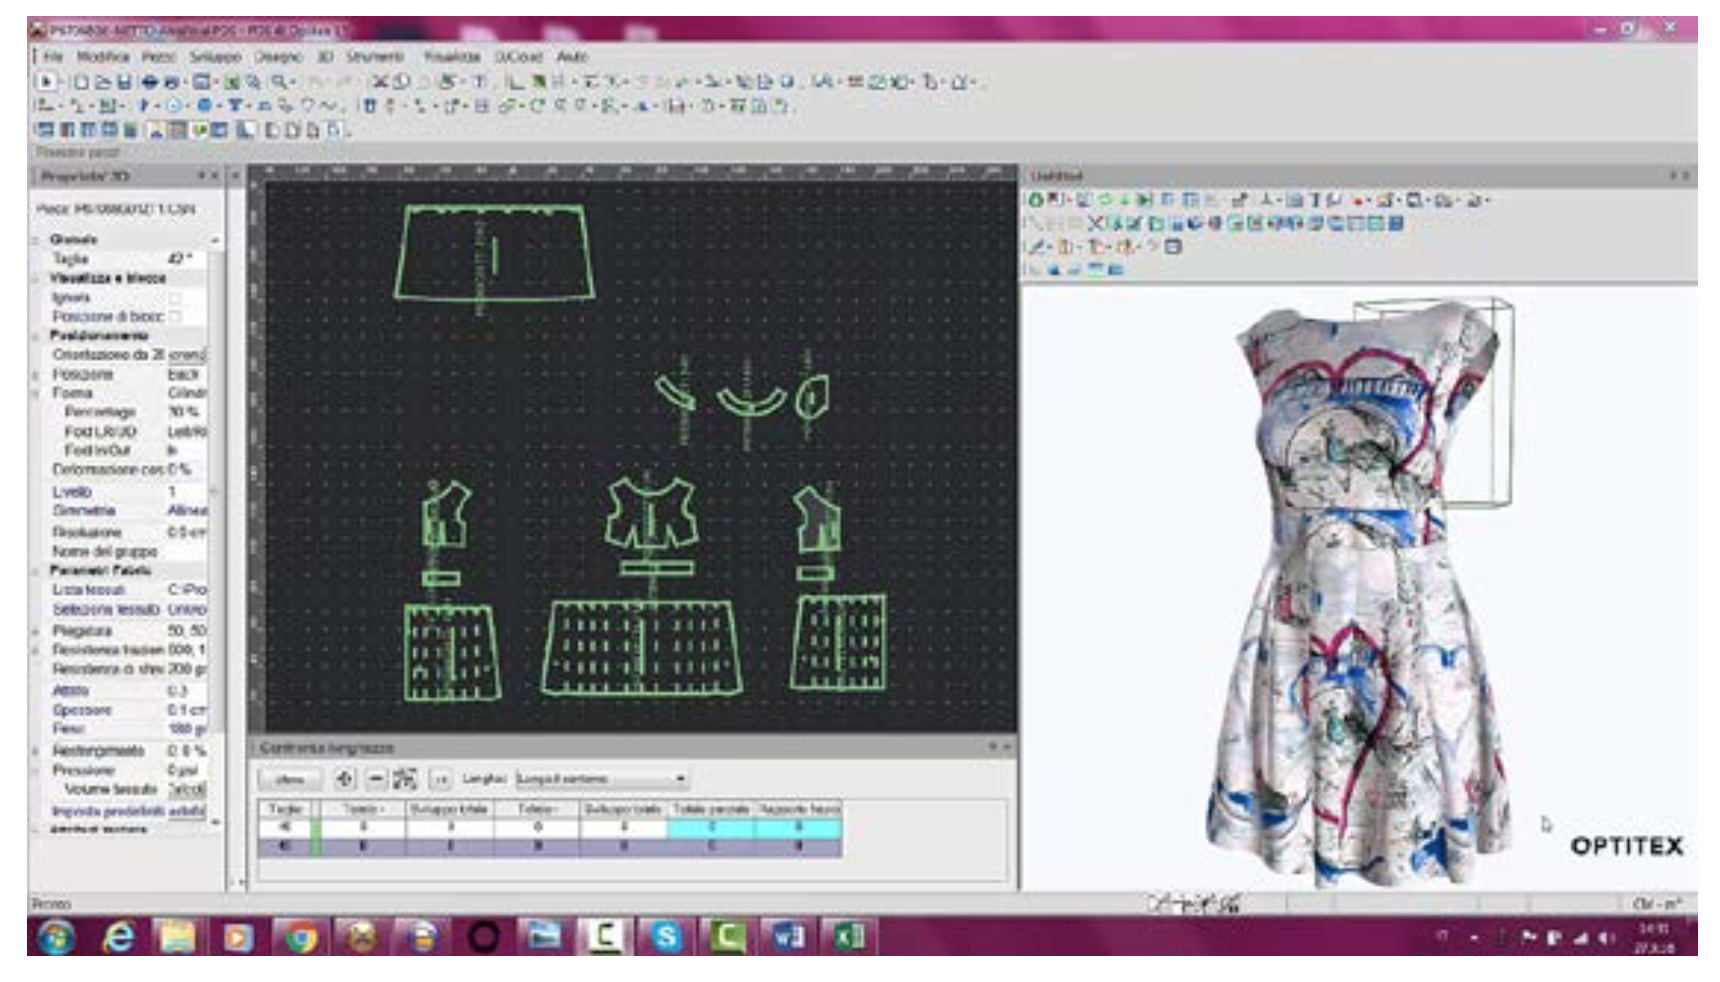Viewport: 1720px width, 982px height.
Task: Collapse the Globale section
Action: pyautogui.click(x=38, y=240)
